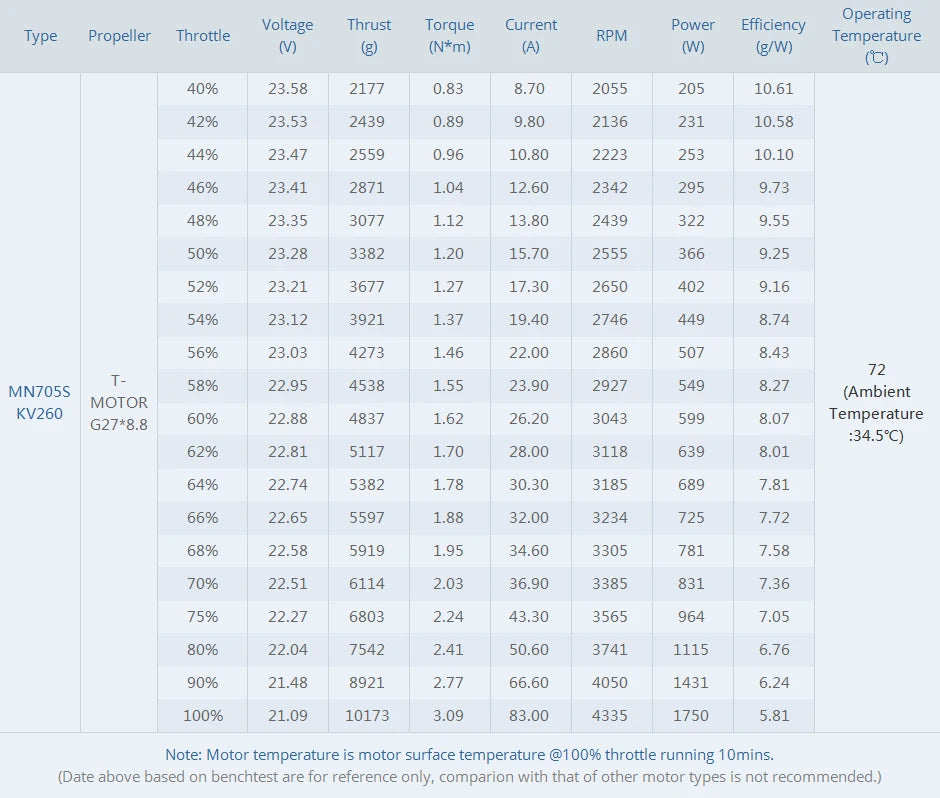The height and width of the screenshot is (798, 940).
Task: Click the Throttle column header
Action: (x=203, y=35)
